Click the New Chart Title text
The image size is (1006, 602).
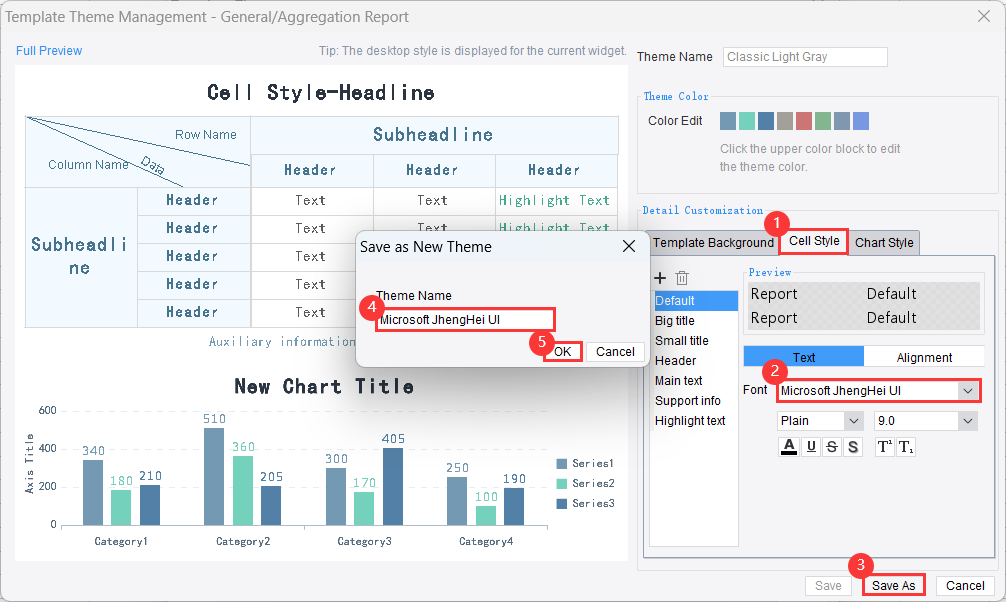click(x=324, y=386)
